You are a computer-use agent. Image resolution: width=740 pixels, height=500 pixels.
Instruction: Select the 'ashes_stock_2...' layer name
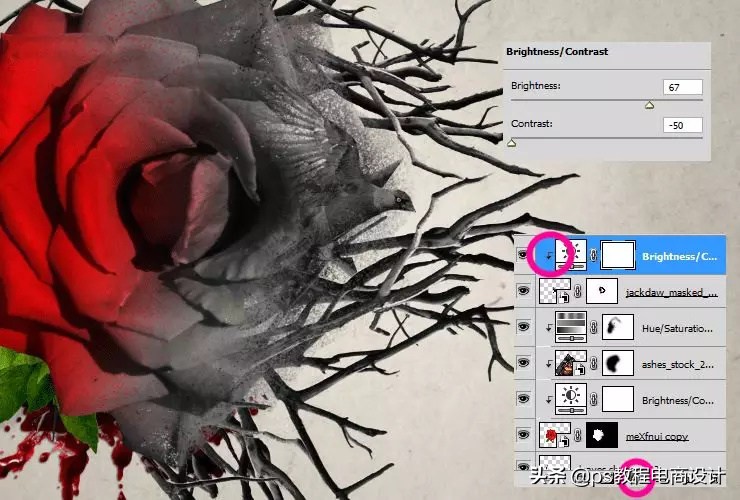[678, 364]
